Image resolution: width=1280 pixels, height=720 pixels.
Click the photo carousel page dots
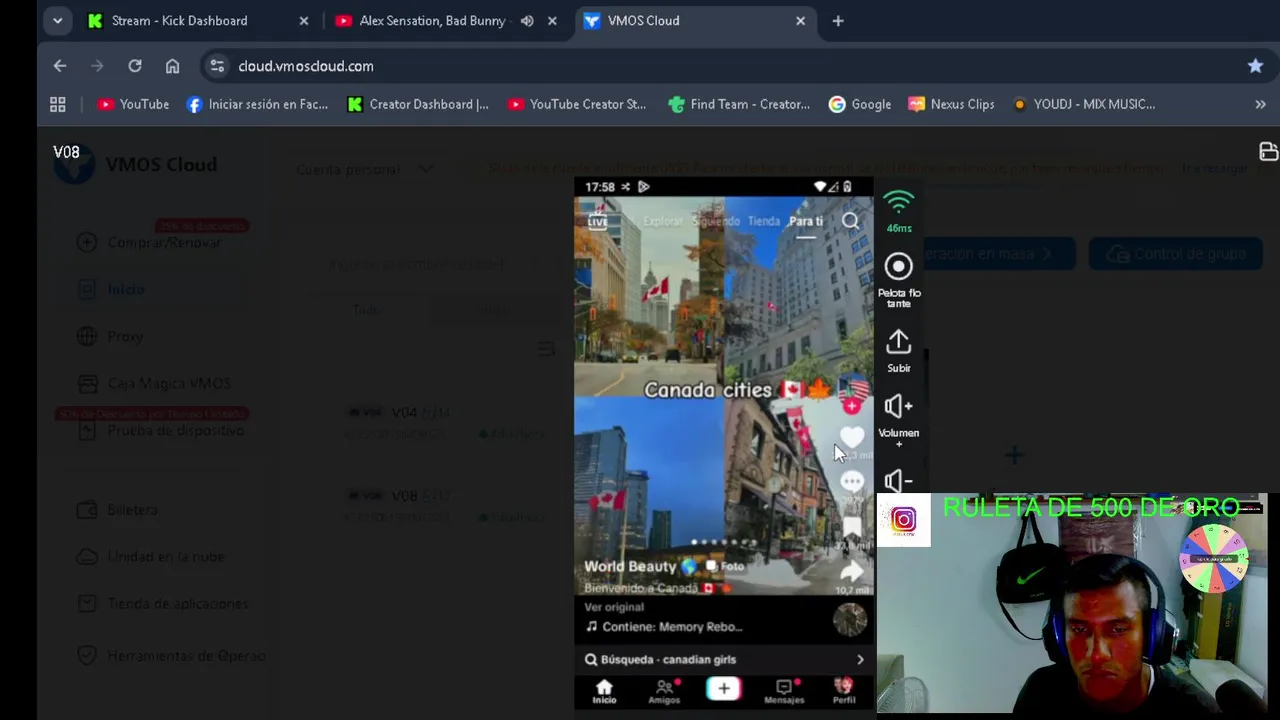click(x=724, y=542)
